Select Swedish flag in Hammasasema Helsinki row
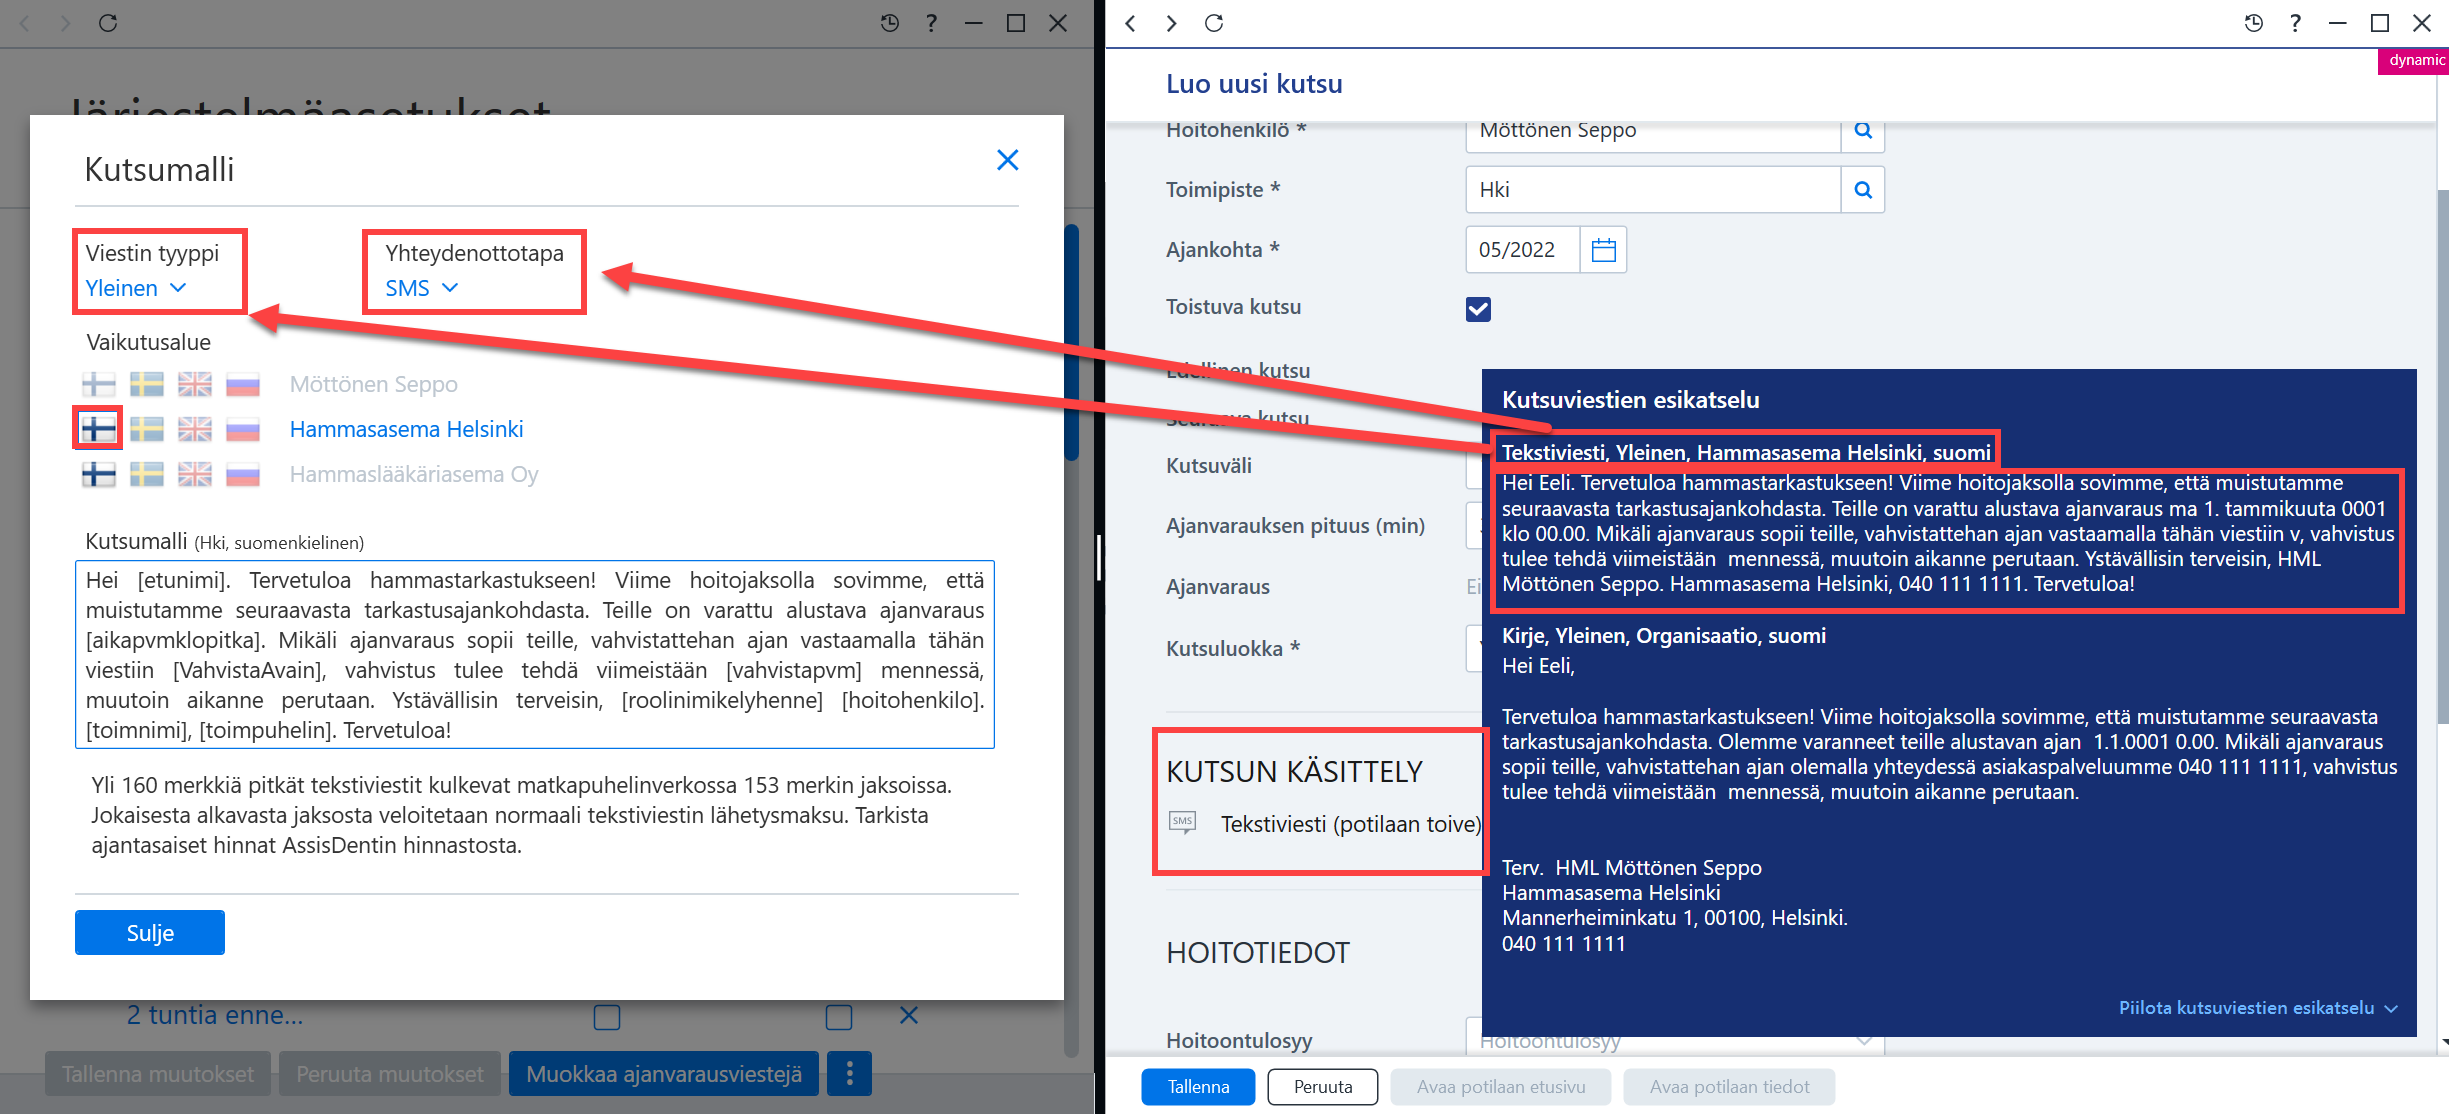 tap(147, 429)
